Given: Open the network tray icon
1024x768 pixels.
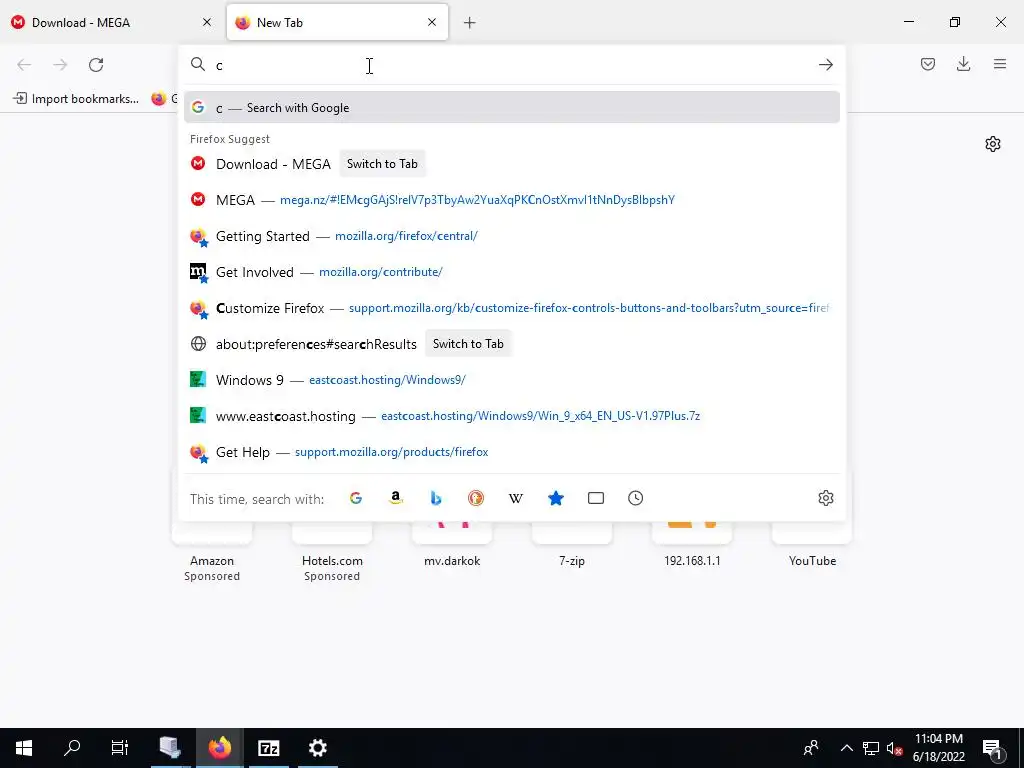Looking at the screenshot, I should click(871, 748).
